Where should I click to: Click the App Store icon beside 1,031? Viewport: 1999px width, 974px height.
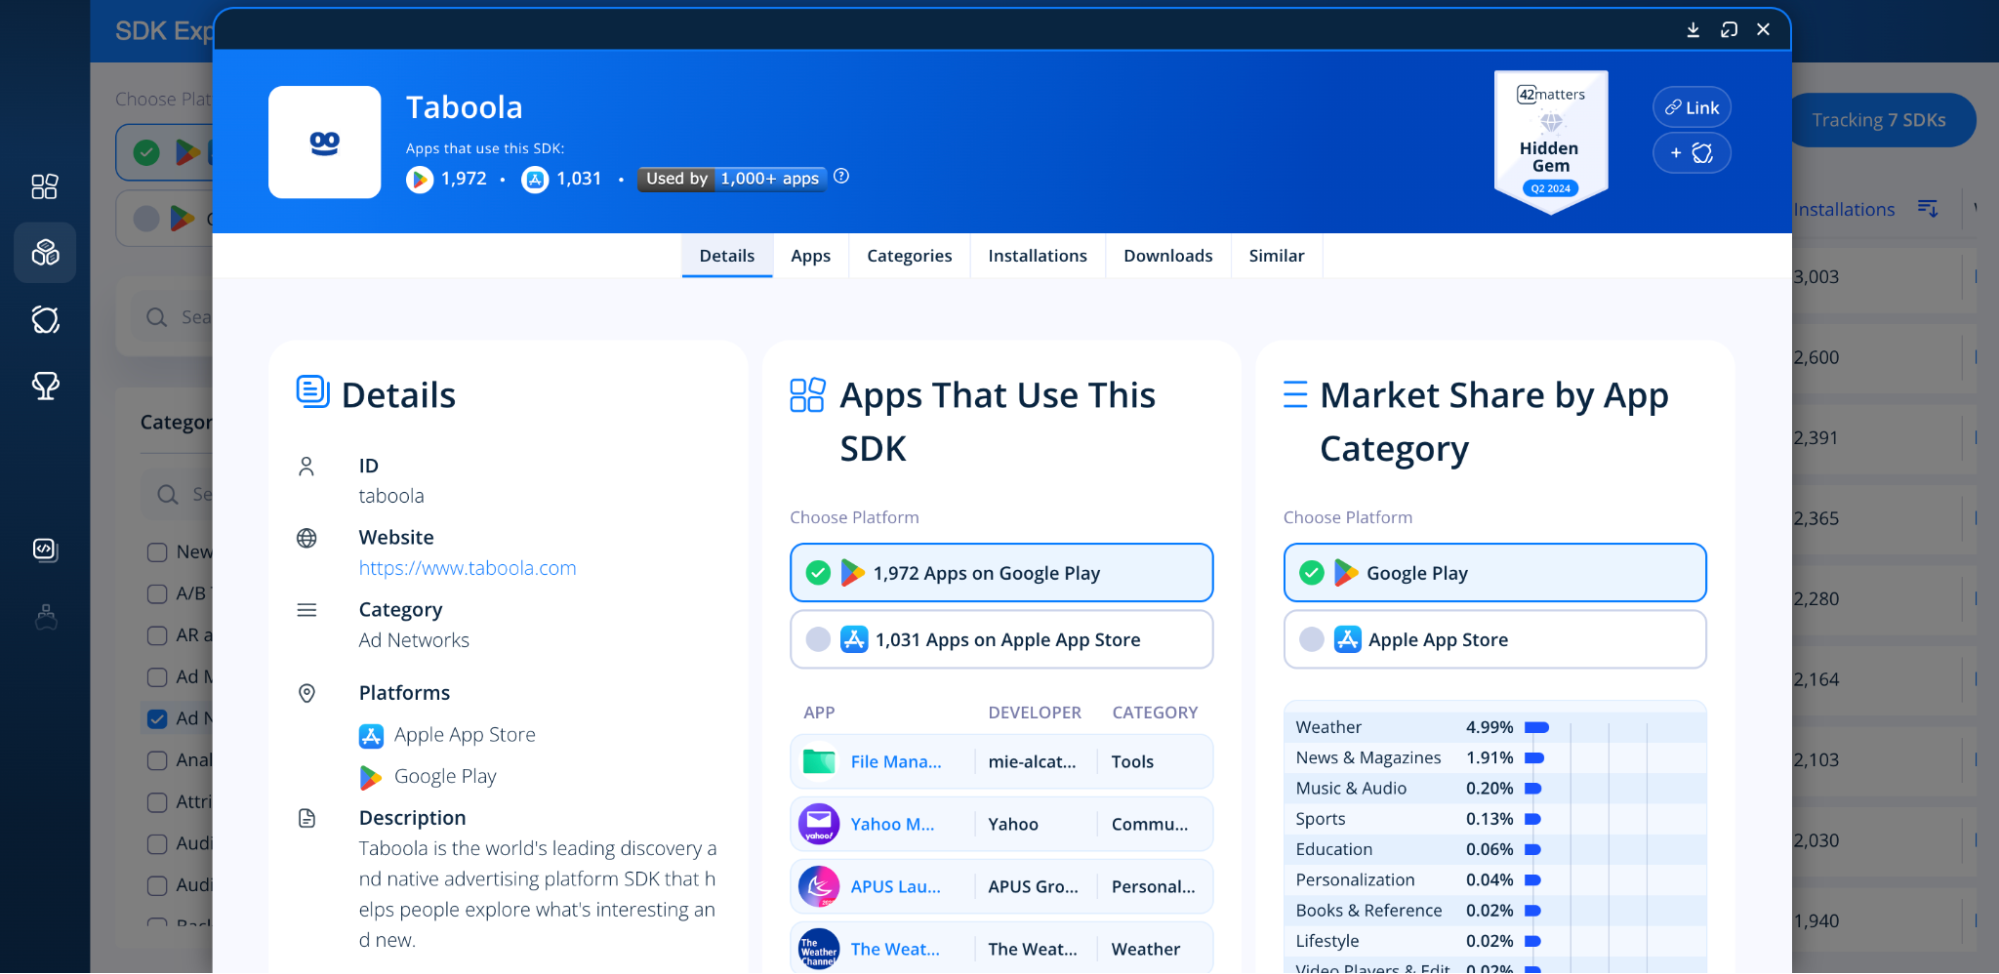click(535, 179)
